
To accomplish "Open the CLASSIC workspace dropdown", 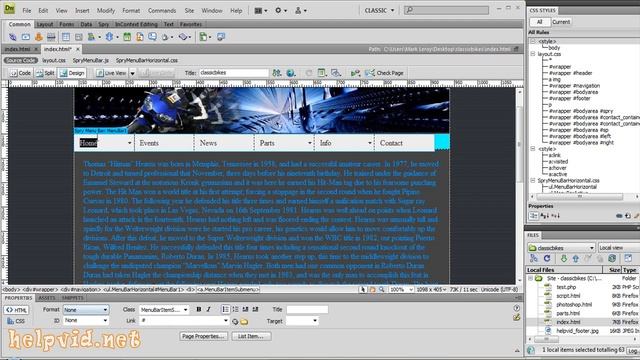I will pos(380,10).
